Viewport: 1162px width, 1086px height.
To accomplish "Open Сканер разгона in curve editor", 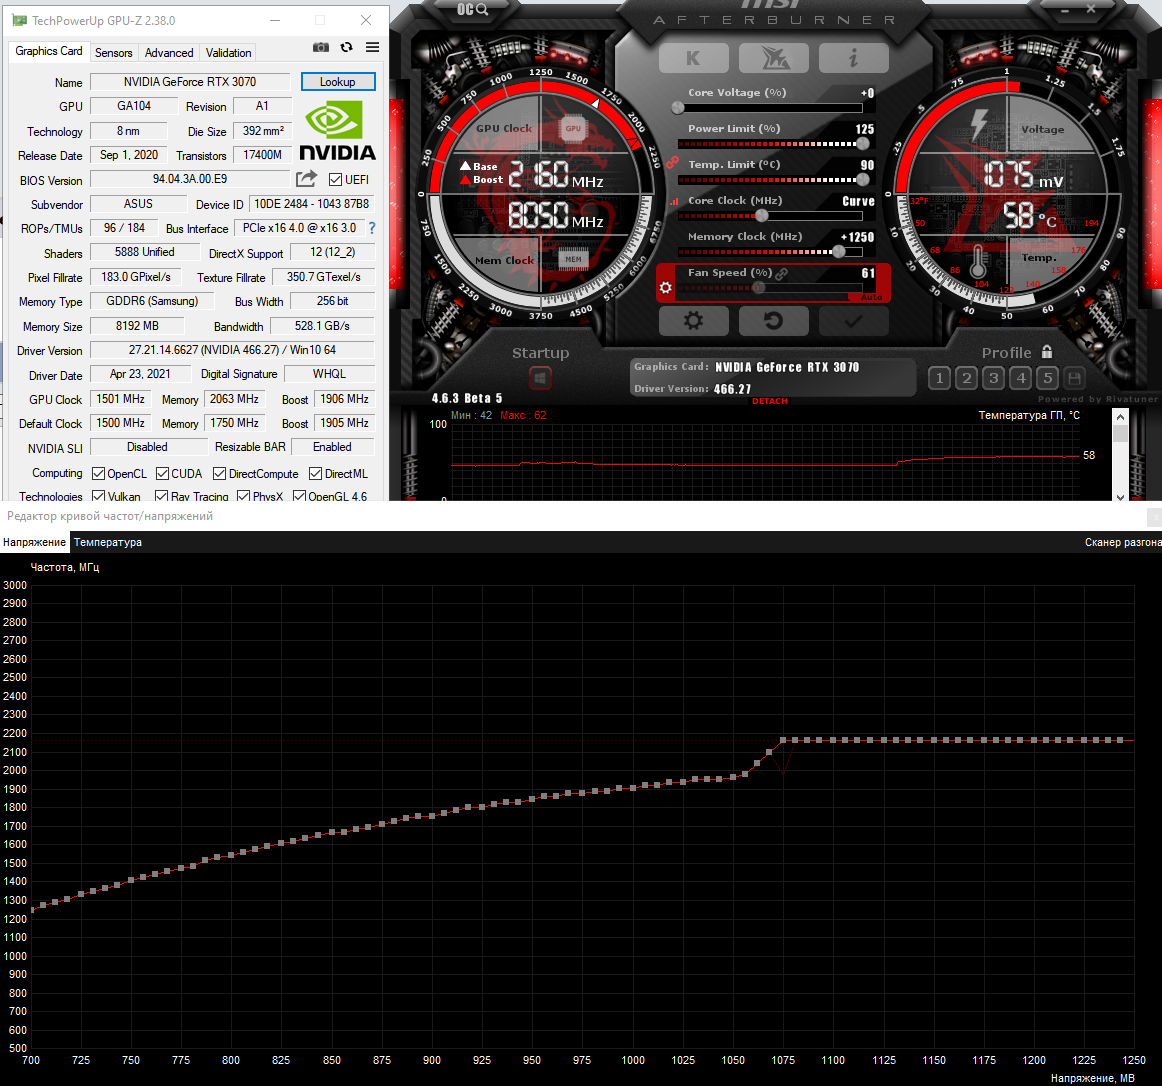I will coord(1123,542).
